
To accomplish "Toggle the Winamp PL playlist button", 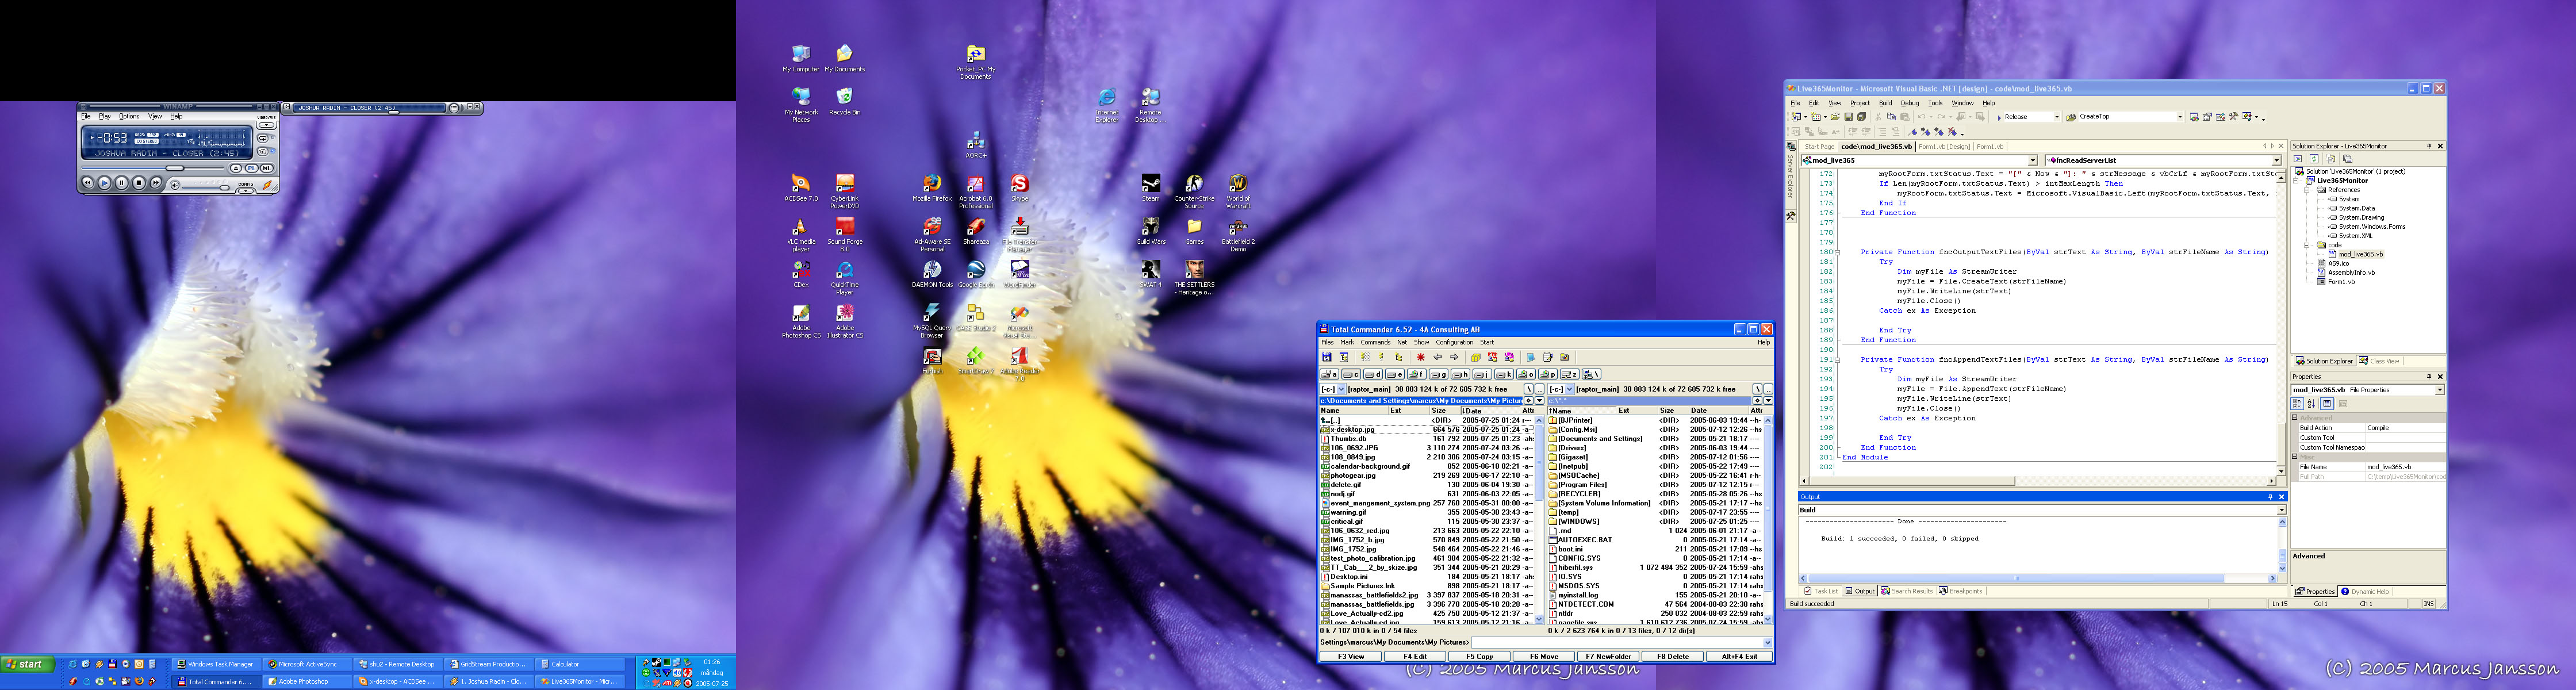I will 252,168.
